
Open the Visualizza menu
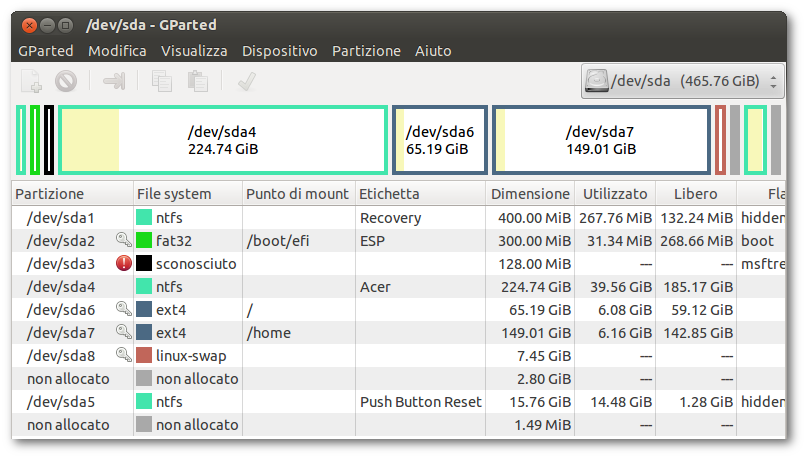click(x=194, y=50)
